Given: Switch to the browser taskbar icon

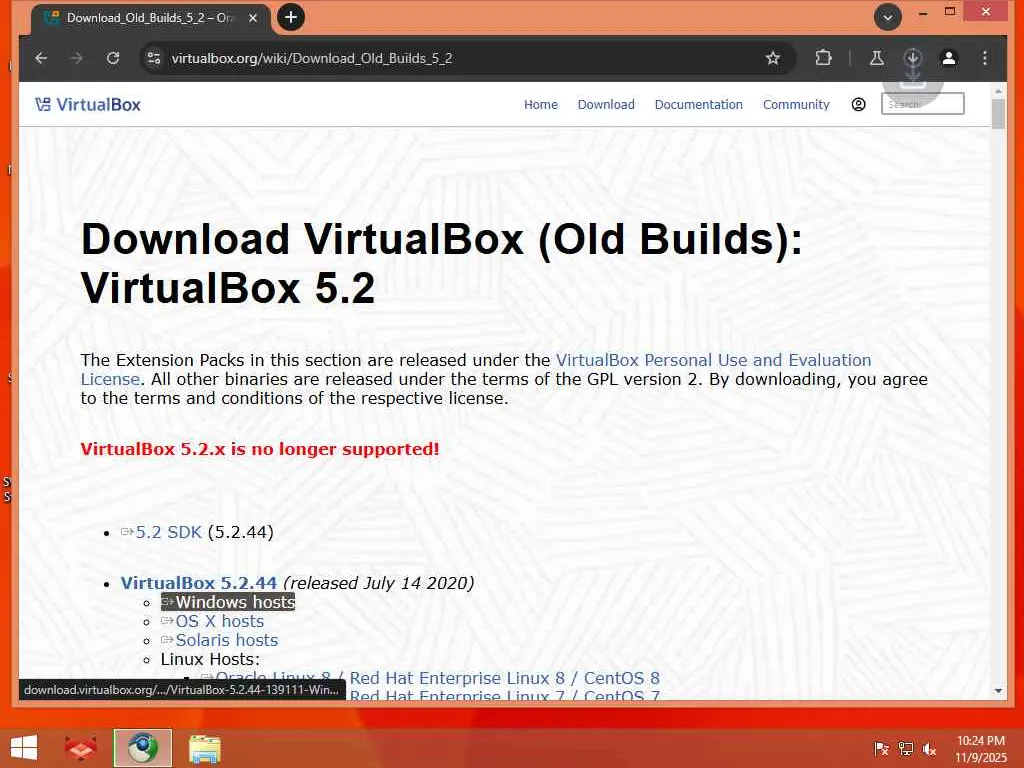Looking at the screenshot, I should coord(142,748).
